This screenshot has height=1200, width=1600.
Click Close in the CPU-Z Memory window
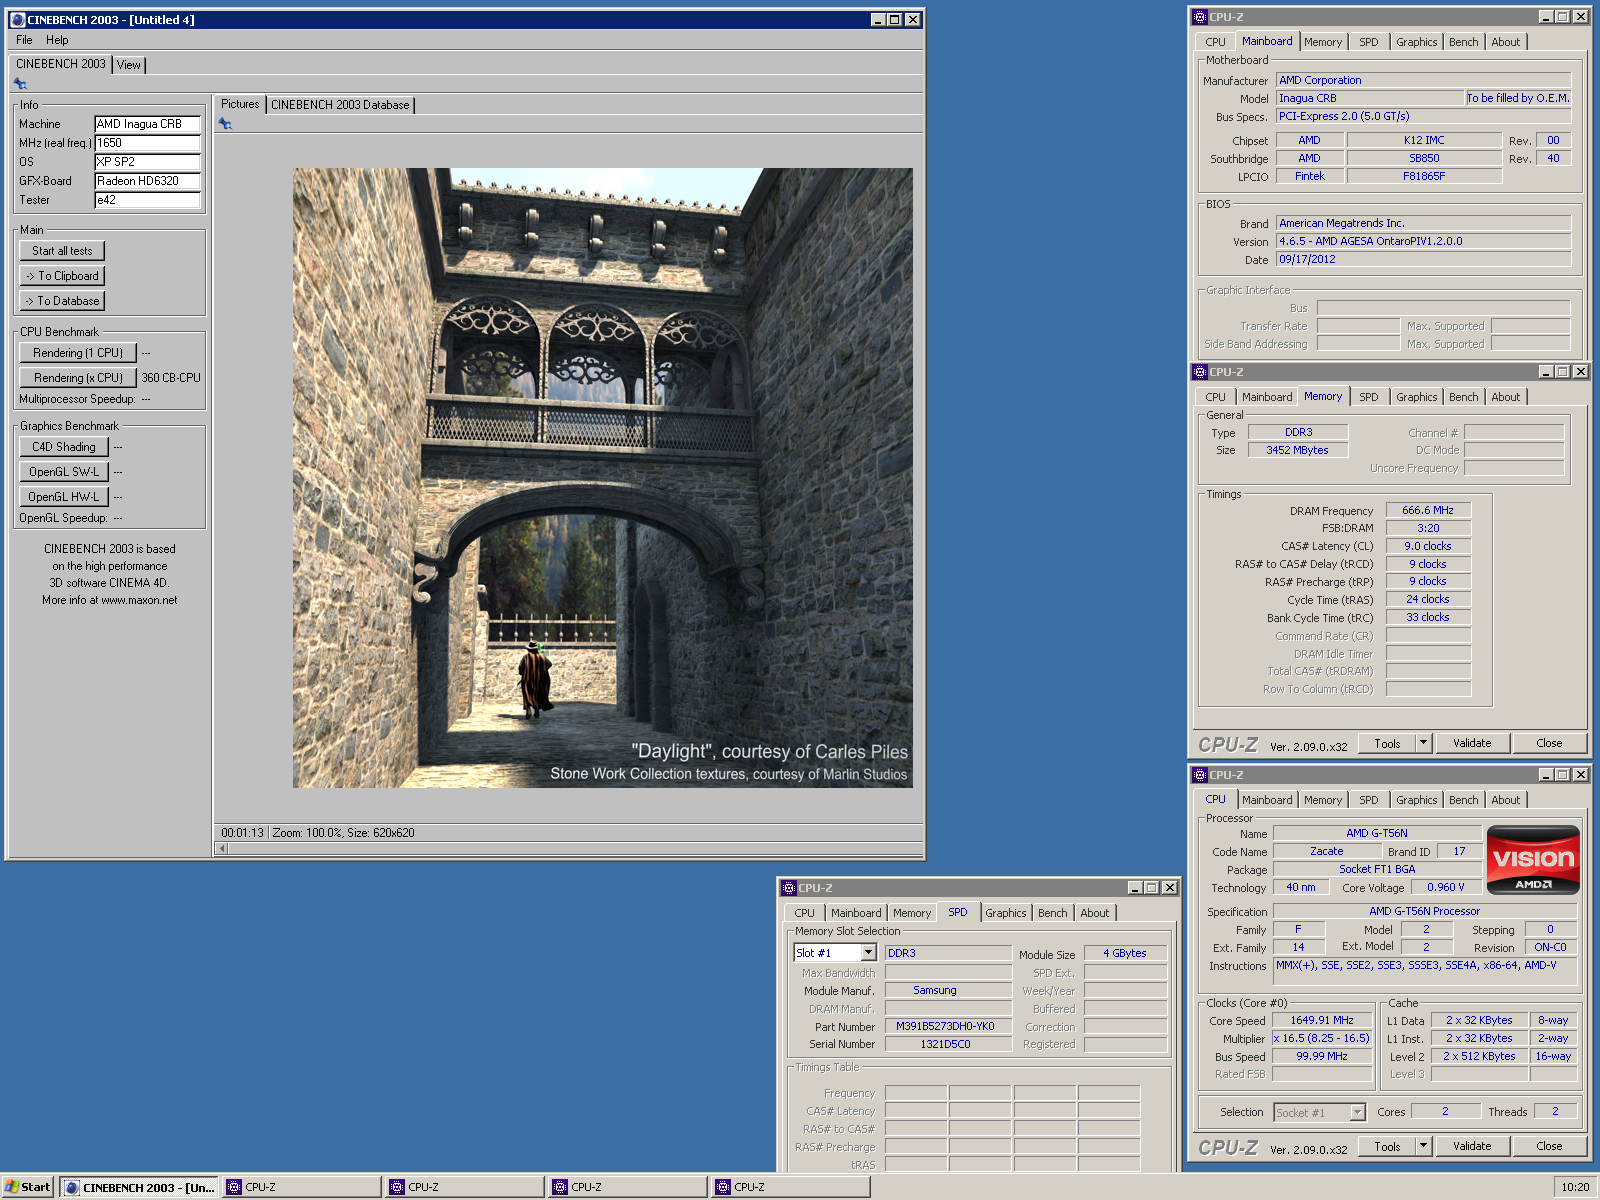1549,743
